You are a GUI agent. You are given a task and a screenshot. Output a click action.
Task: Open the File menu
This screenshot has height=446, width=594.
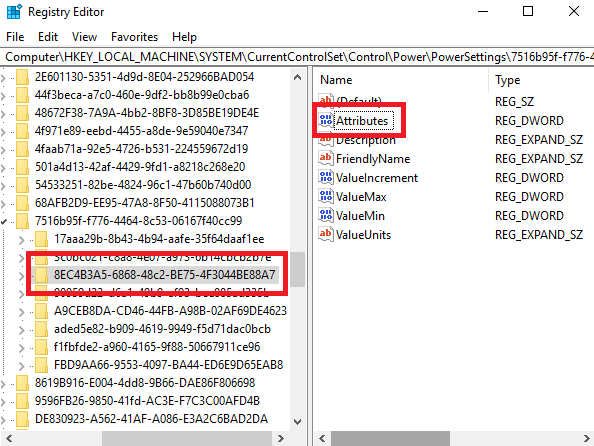pos(15,37)
